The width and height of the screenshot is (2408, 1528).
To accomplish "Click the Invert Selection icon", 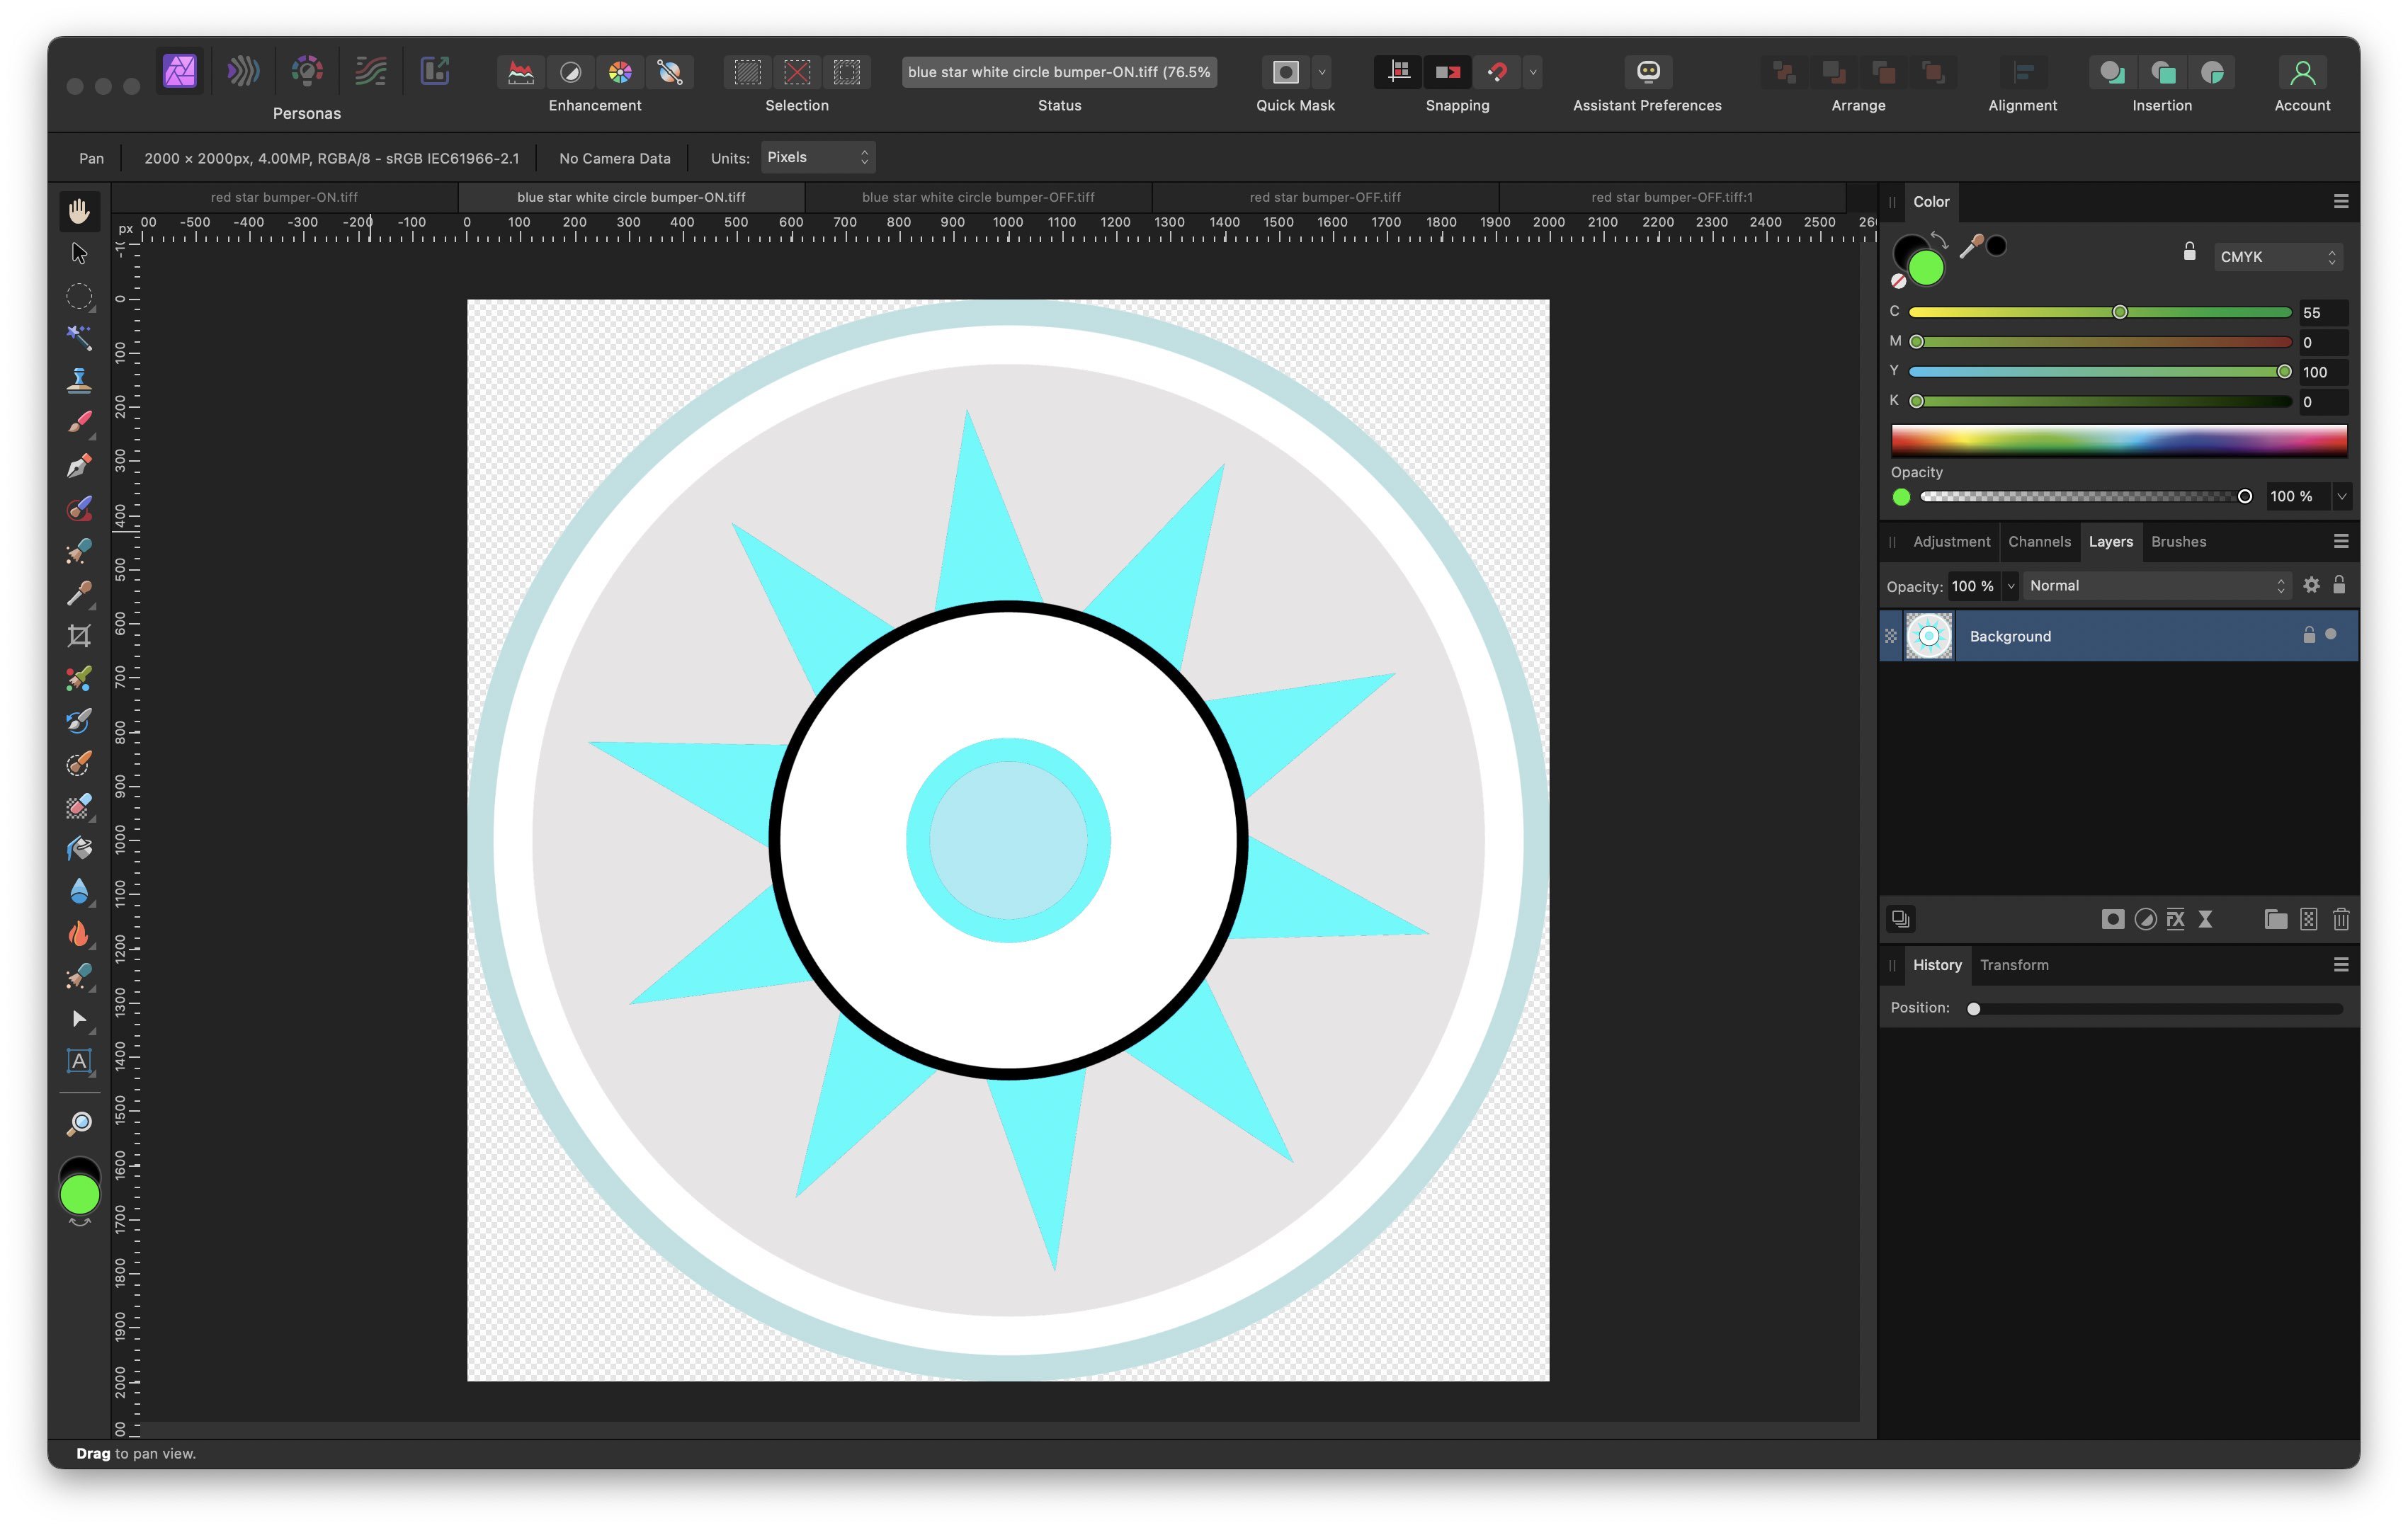I will pos(847,72).
